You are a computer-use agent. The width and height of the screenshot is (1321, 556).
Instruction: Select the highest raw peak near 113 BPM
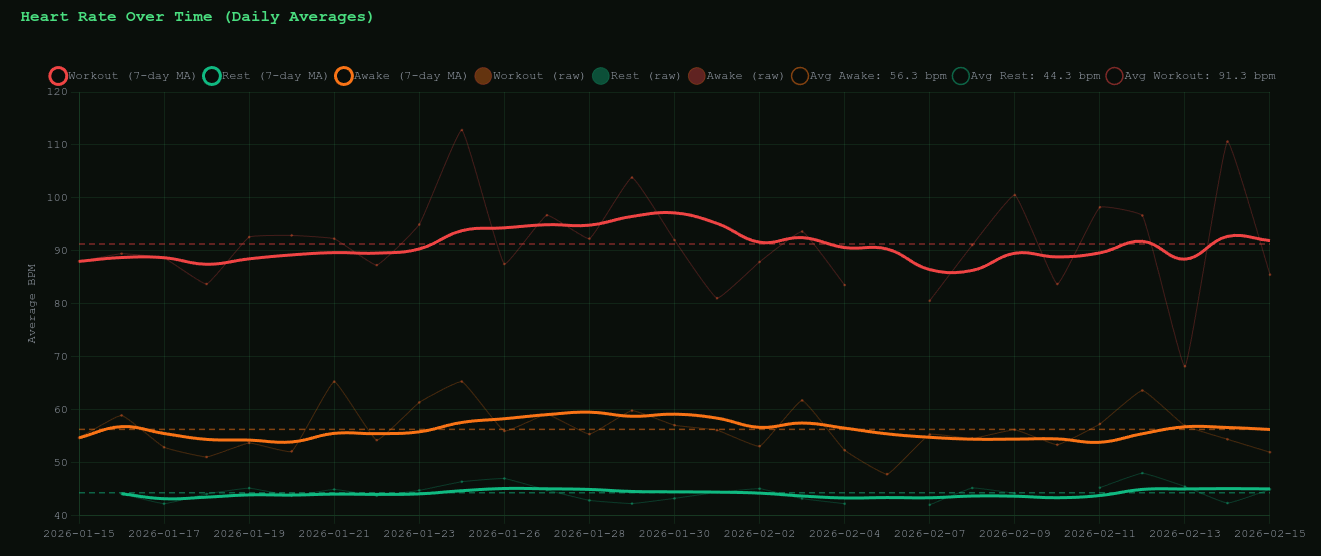coord(461,129)
